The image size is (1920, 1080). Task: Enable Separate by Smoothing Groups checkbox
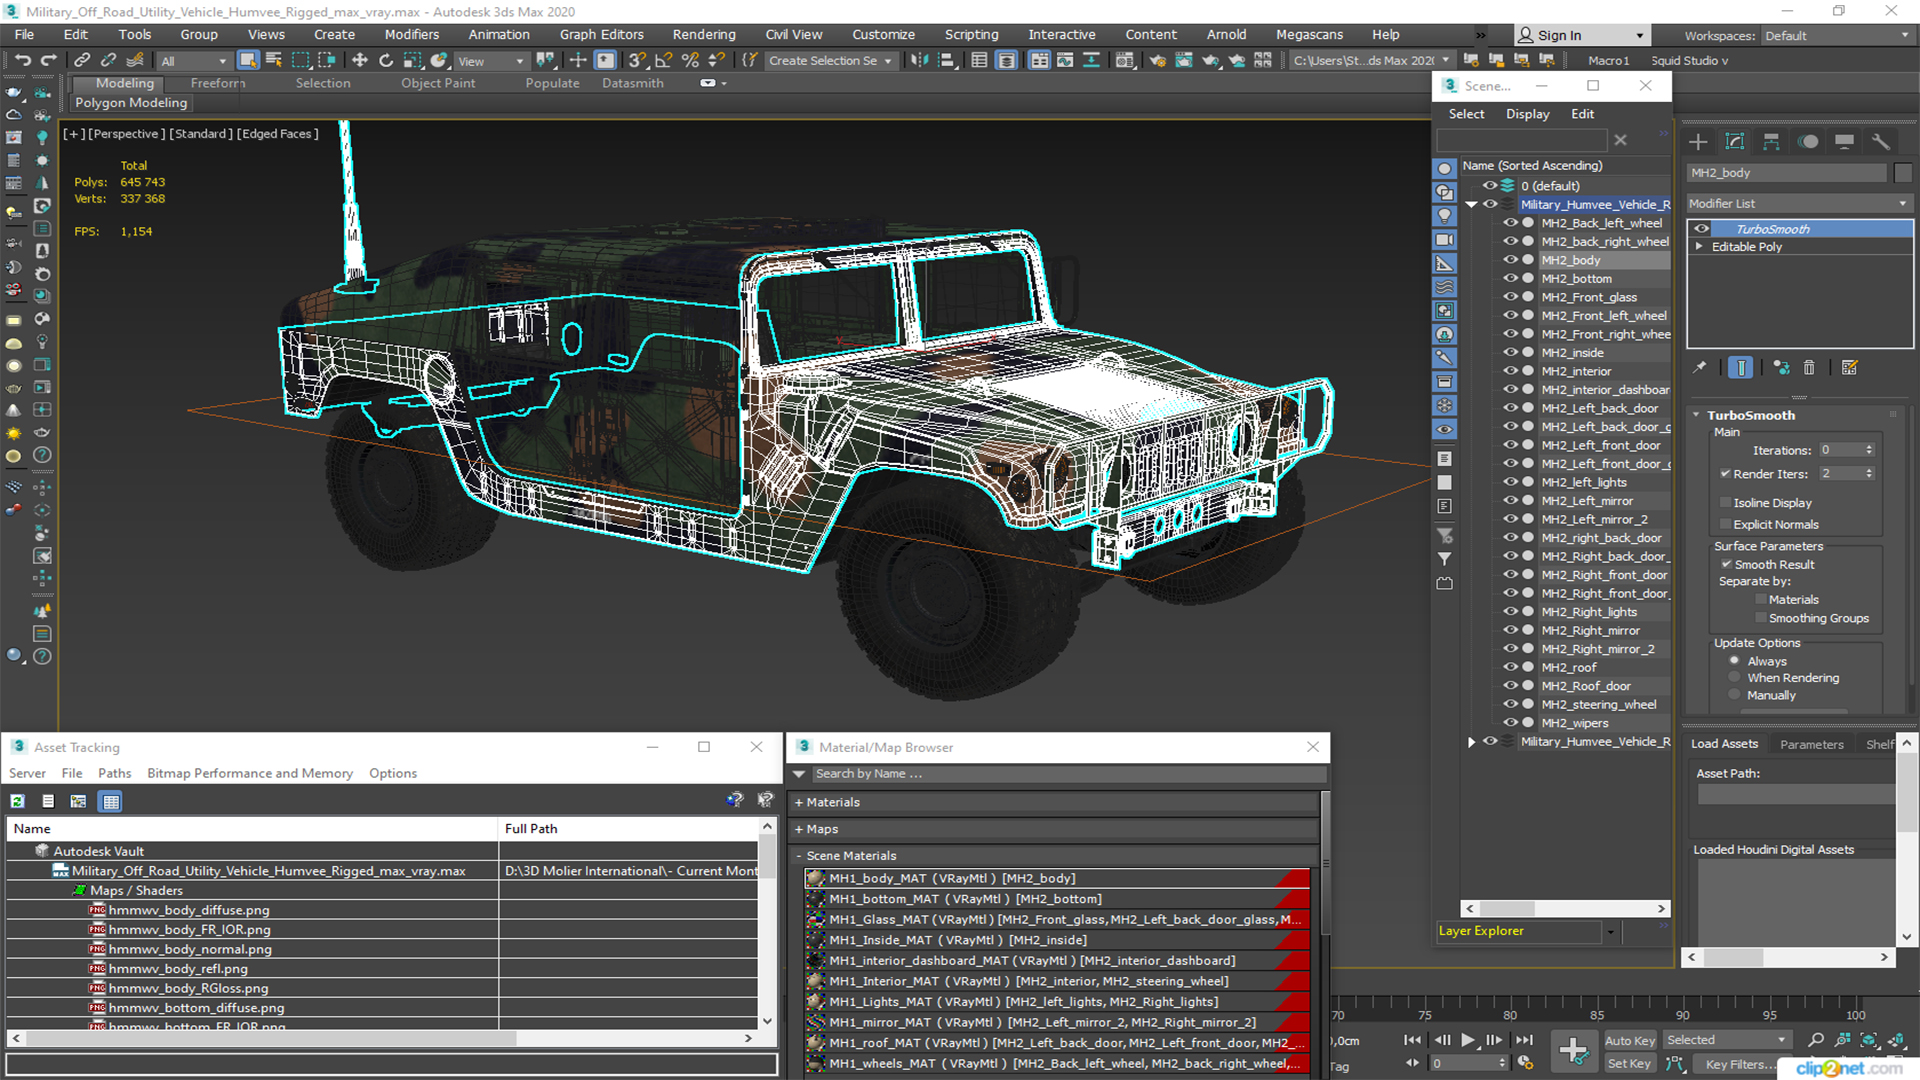point(1761,618)
